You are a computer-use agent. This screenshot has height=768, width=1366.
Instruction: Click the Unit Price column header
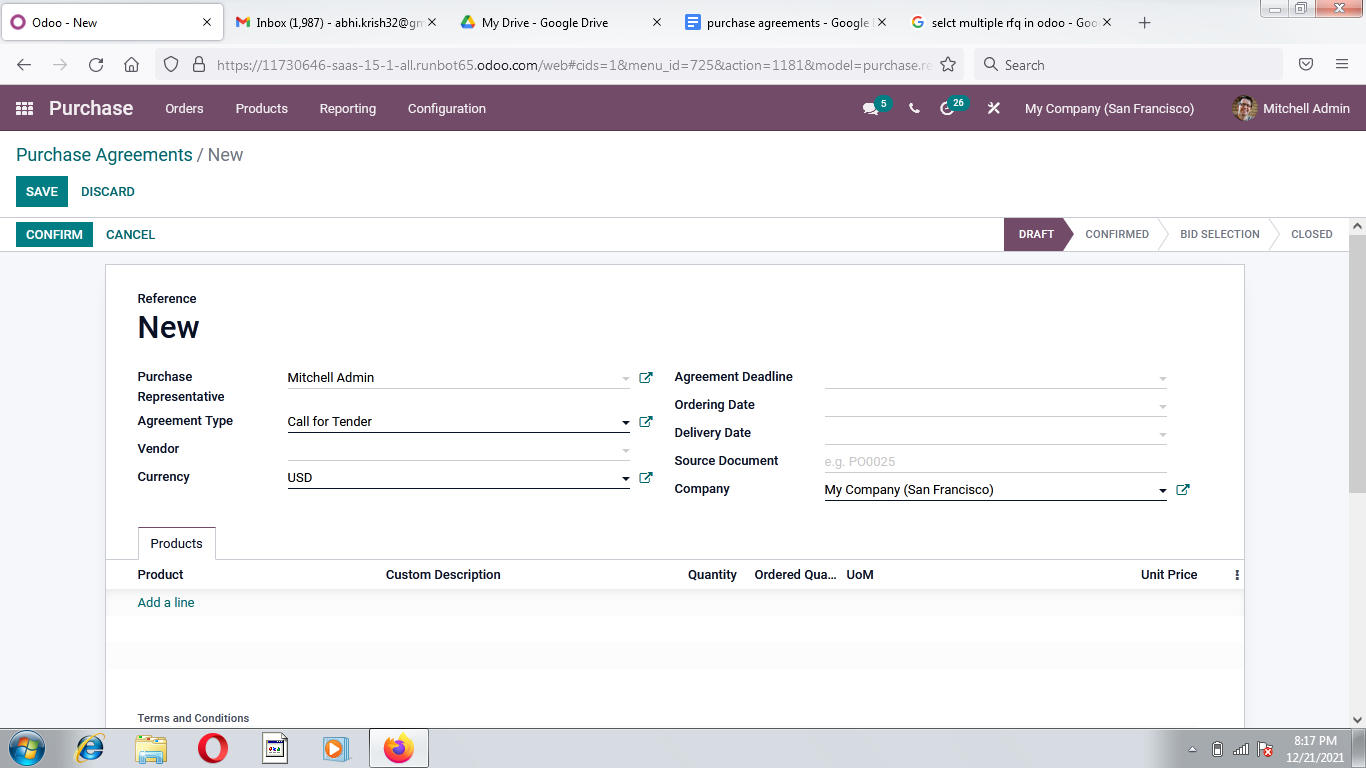click(1169, 575)
